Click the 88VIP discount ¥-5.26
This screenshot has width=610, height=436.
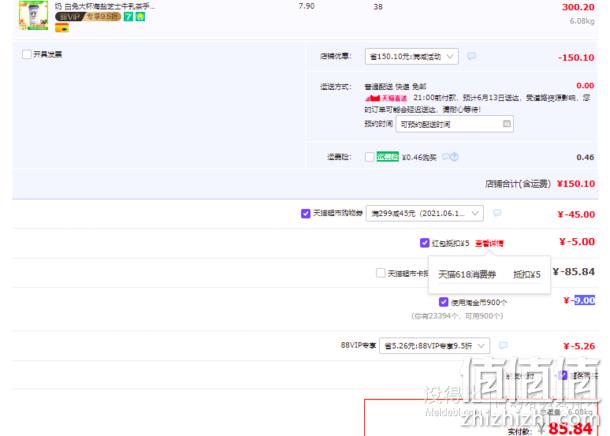579,346
